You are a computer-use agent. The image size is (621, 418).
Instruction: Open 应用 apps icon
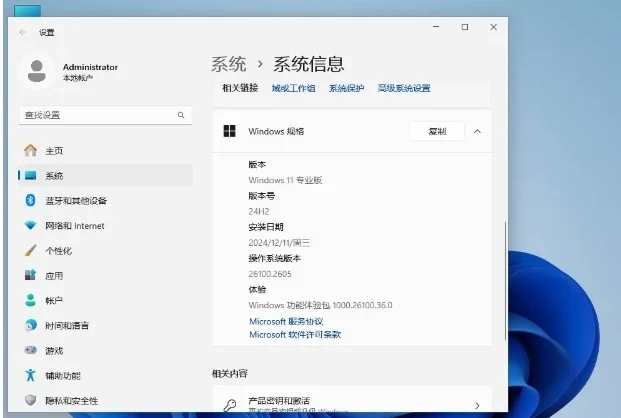pos(30,275)
